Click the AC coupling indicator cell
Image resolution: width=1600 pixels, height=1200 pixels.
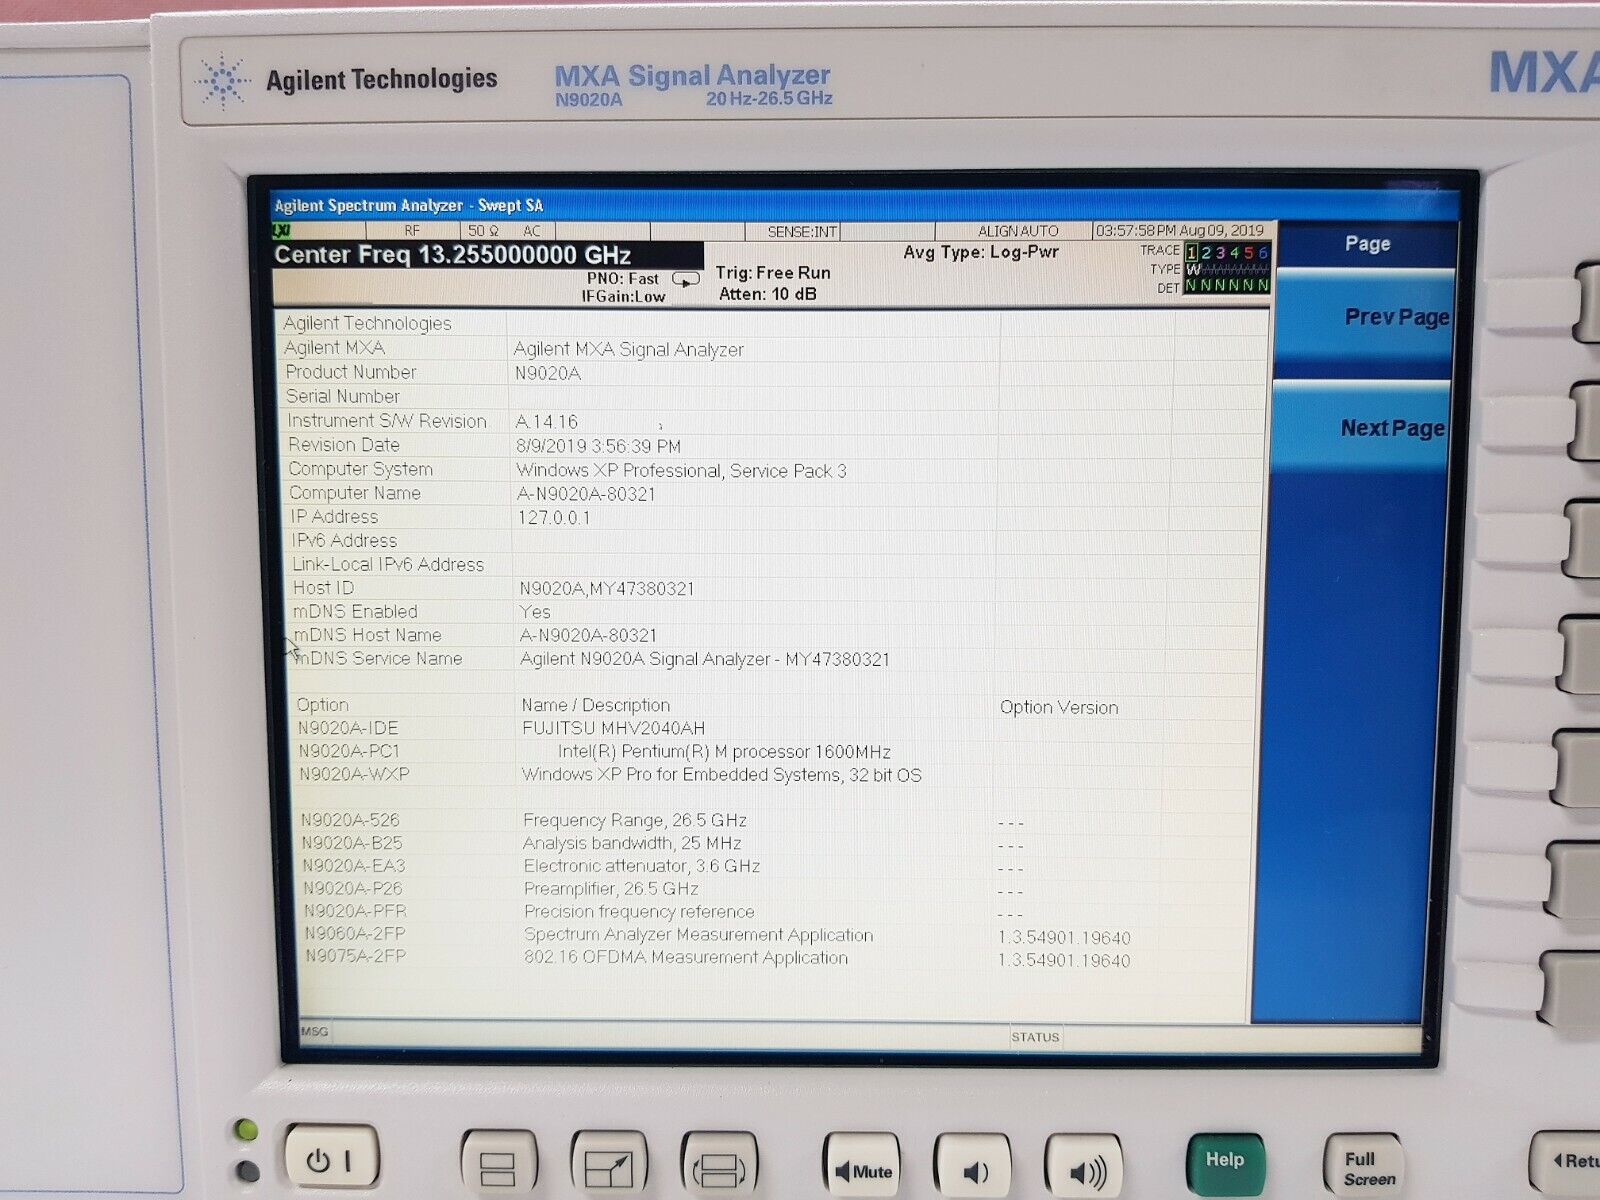532,231
